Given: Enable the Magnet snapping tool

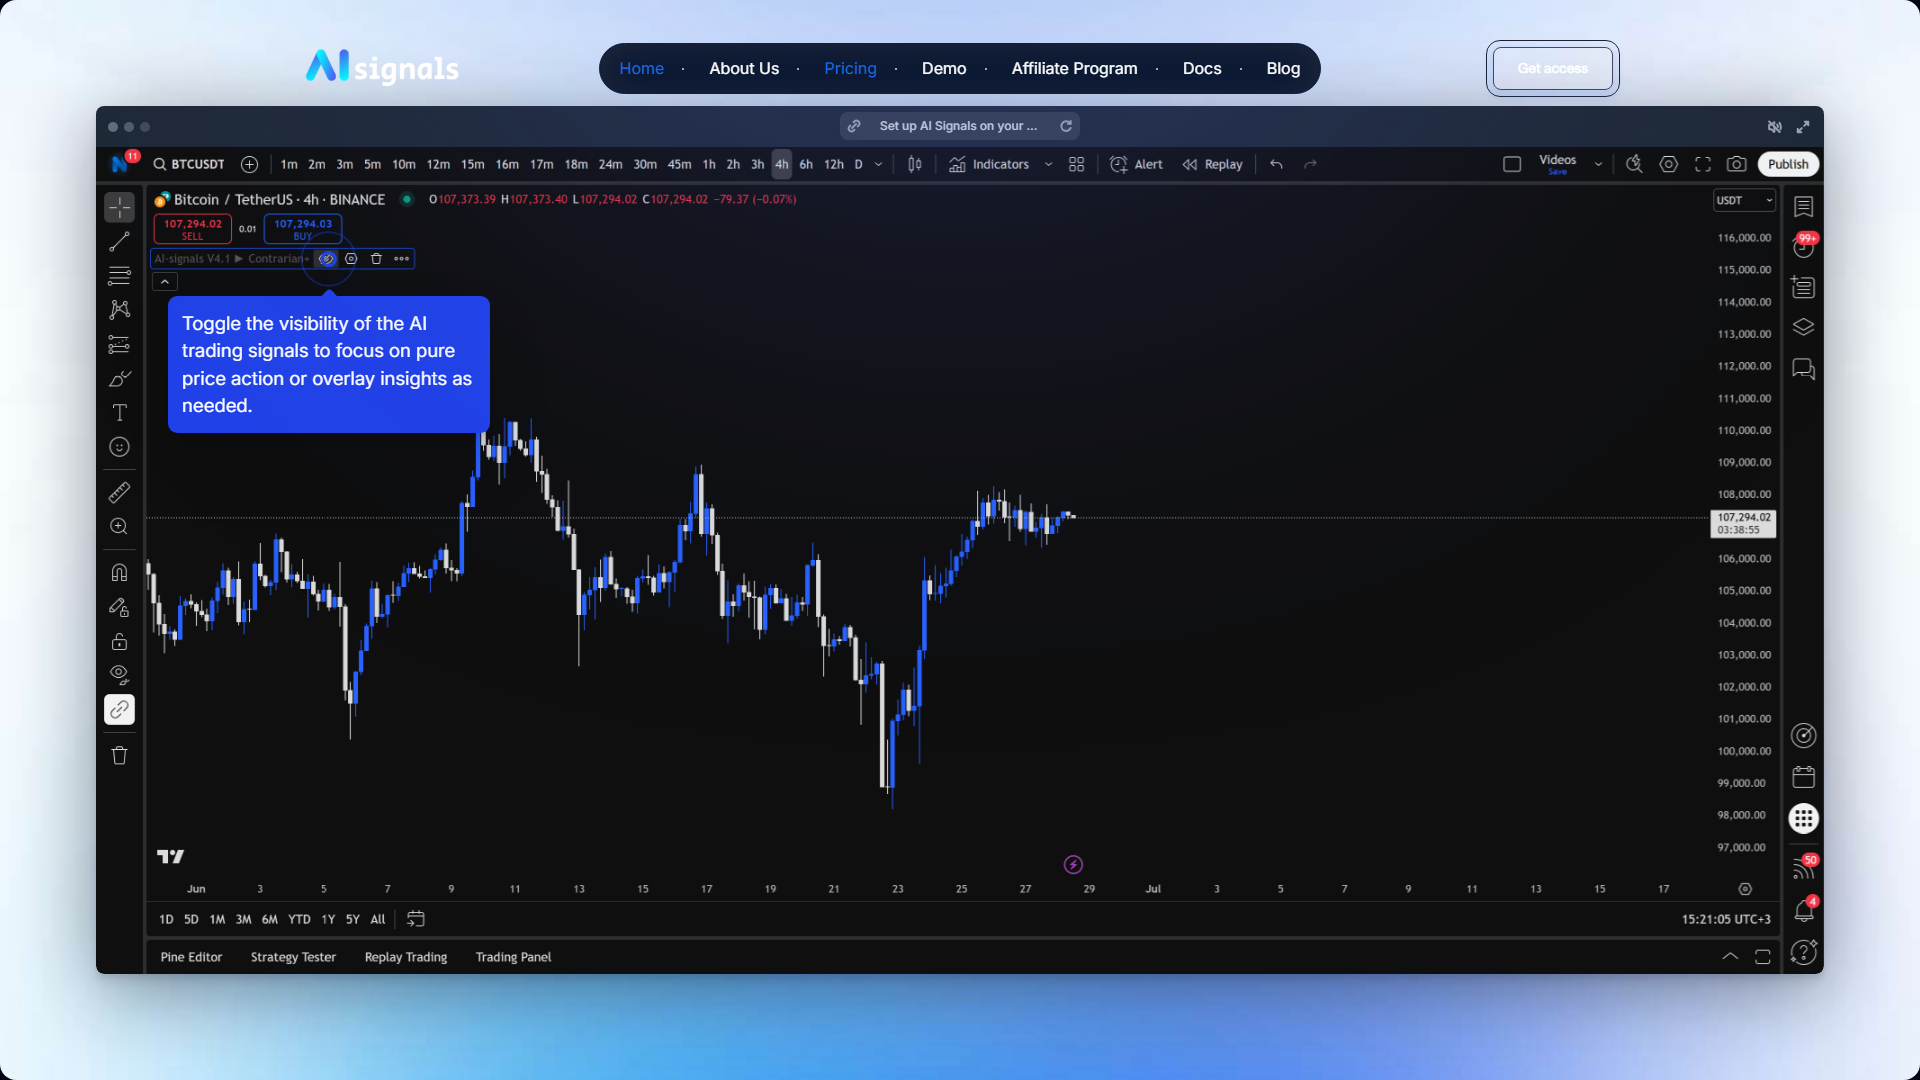Looking at the screenshot, I should click(119, 572).
